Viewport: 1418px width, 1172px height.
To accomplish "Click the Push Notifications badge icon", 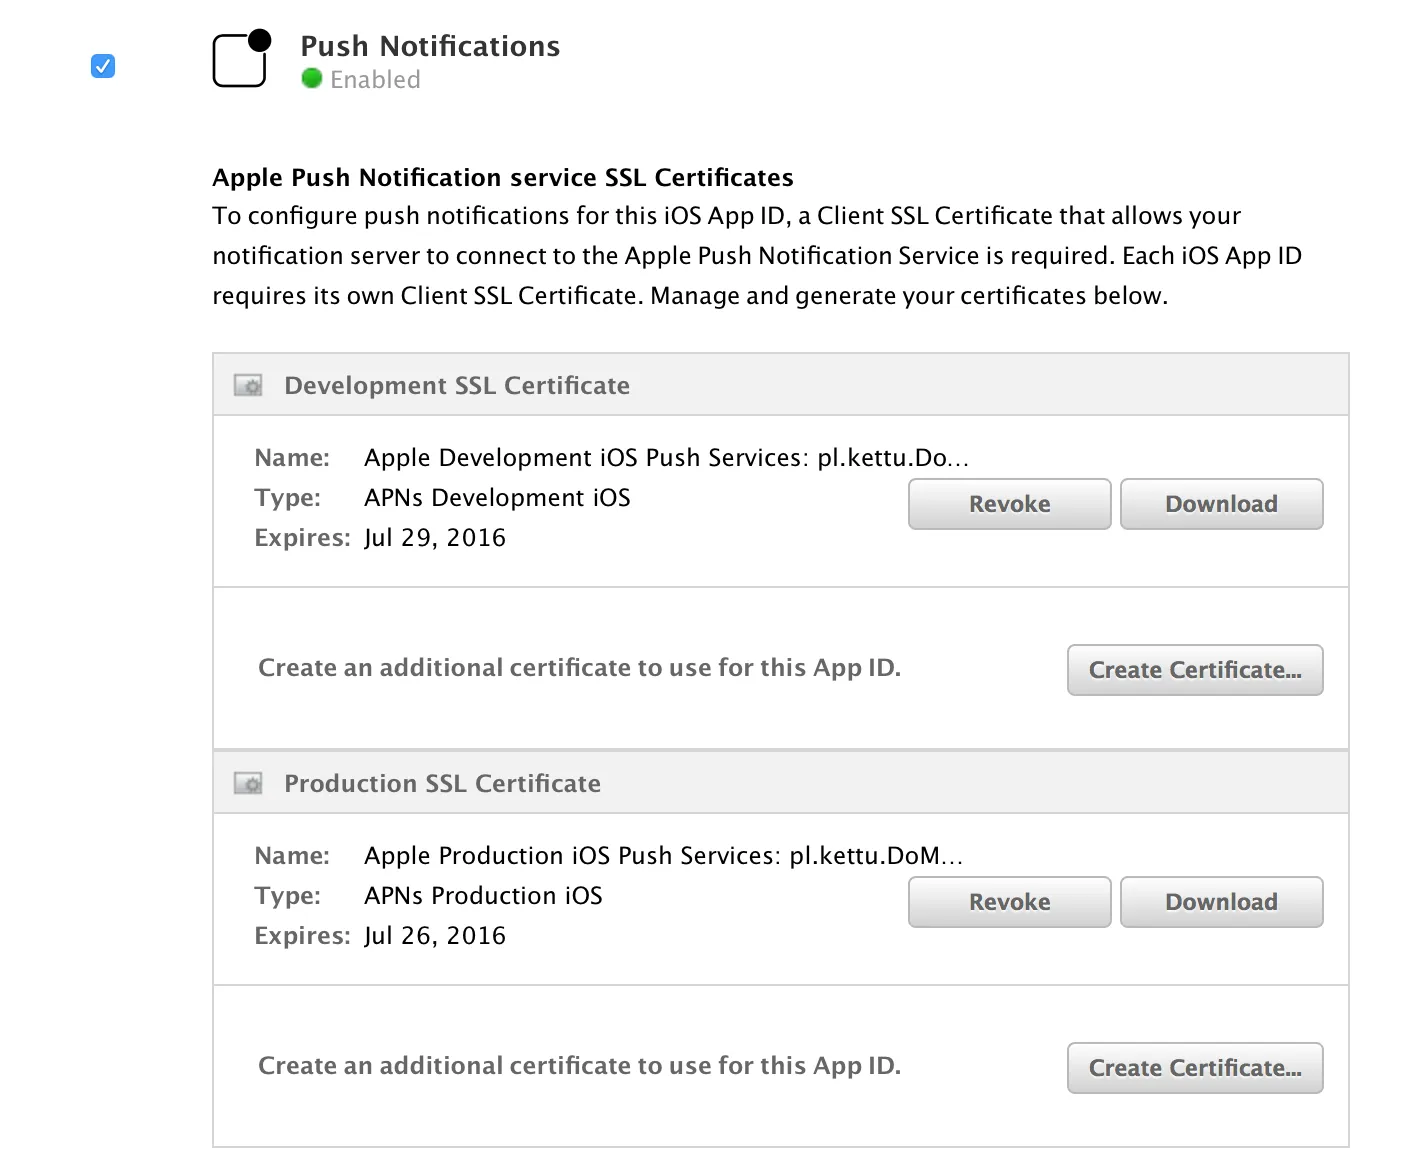I will [241, 59].
